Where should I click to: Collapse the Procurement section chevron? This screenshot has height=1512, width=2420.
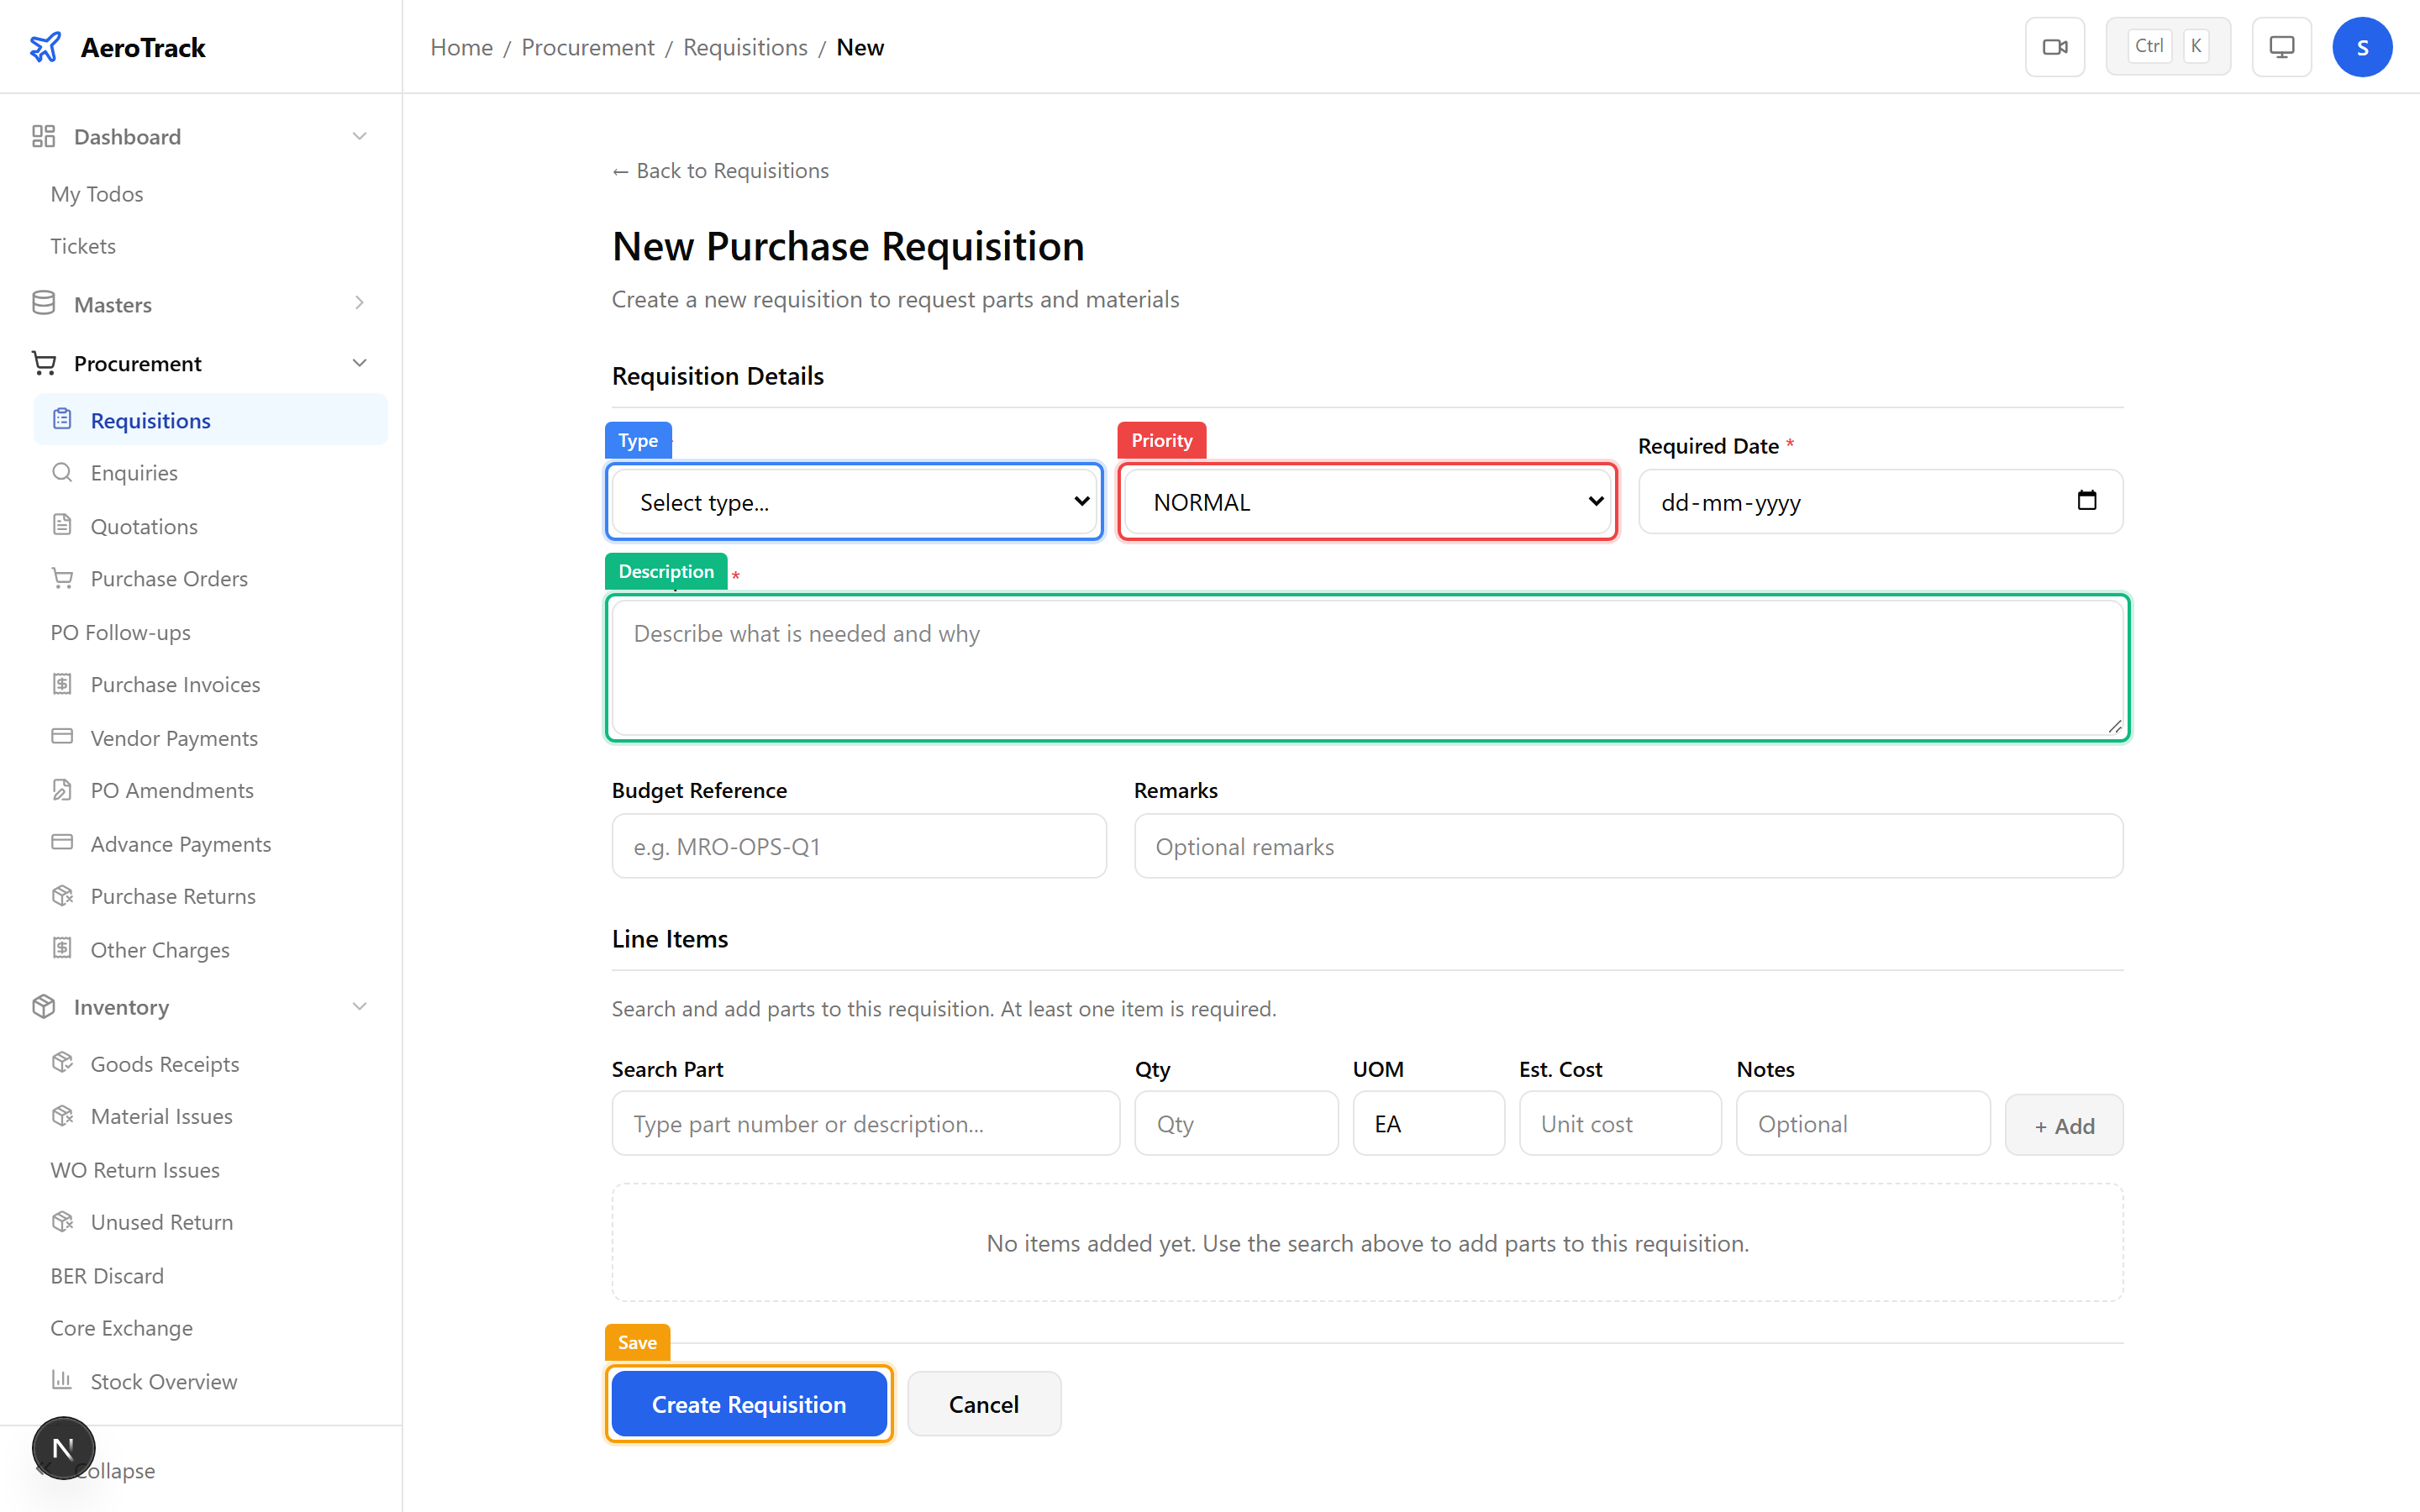tap(359, 362)
